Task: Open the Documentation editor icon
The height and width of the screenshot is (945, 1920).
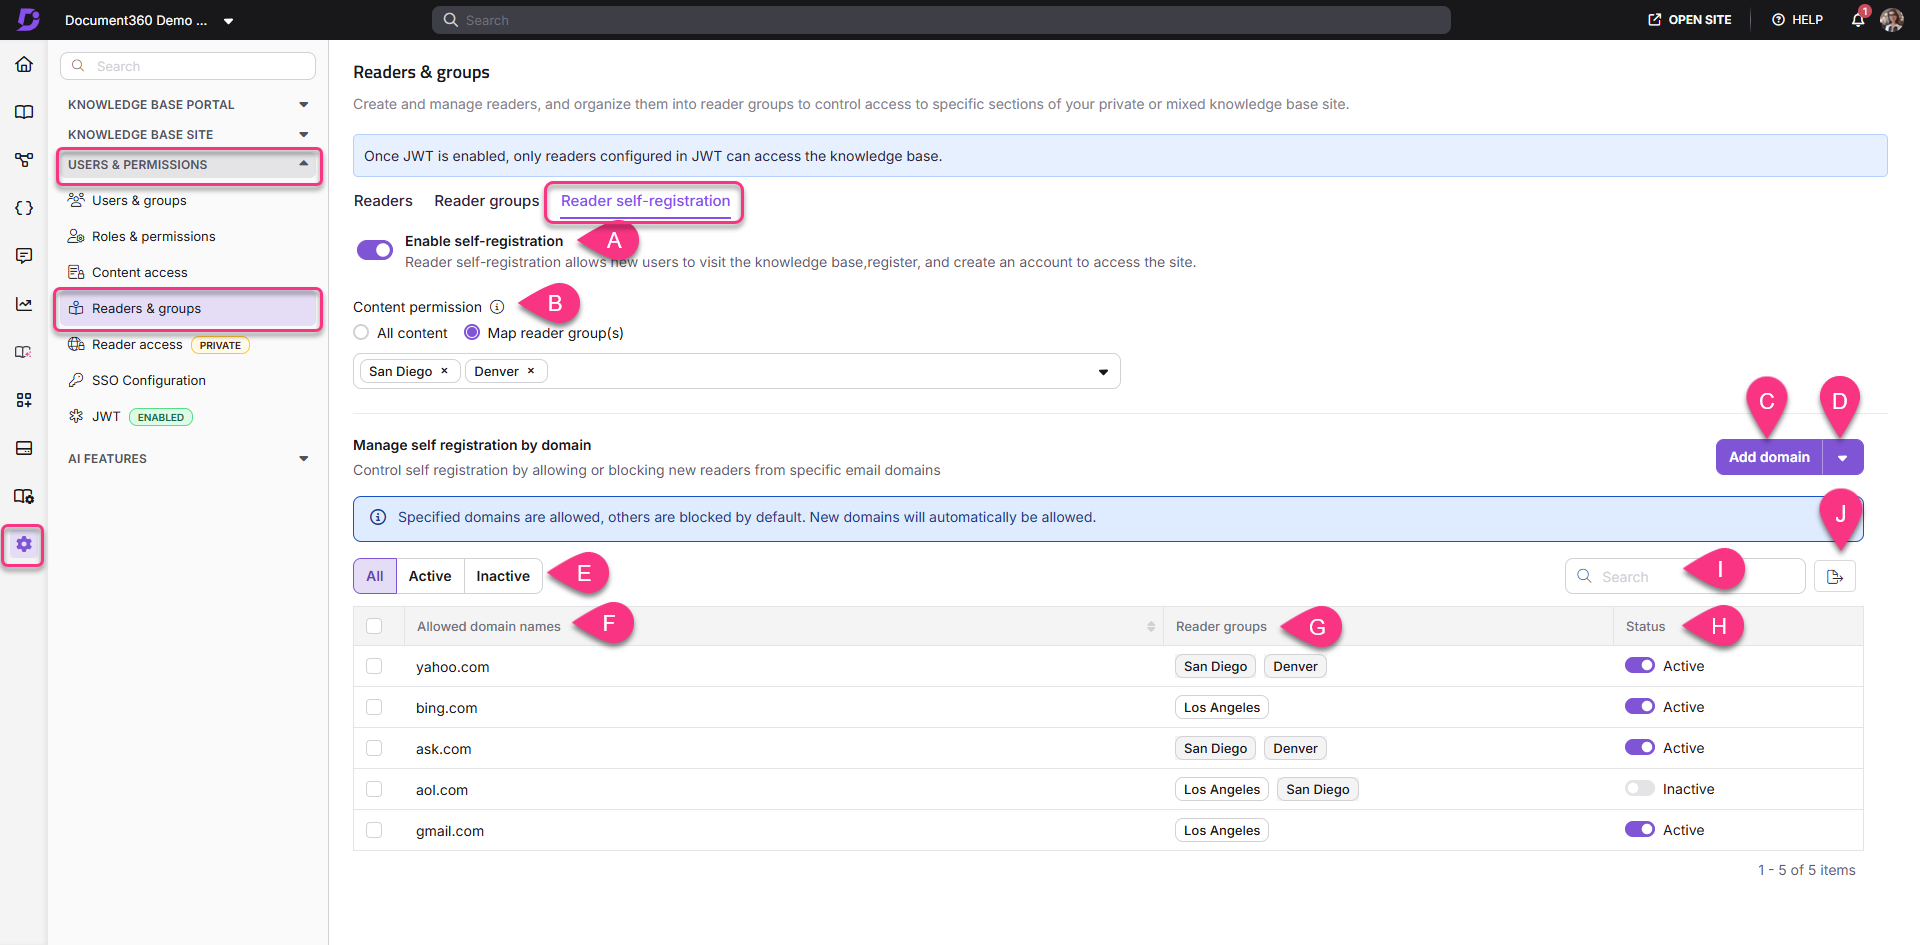Action: pos(24,112)
